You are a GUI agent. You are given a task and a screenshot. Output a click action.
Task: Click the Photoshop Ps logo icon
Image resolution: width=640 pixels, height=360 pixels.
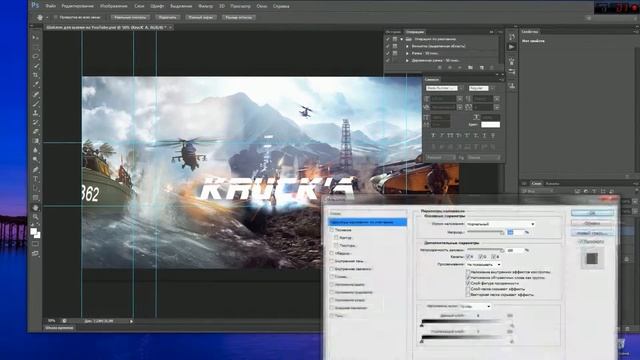pyautogui.click(x=35, y=5)
